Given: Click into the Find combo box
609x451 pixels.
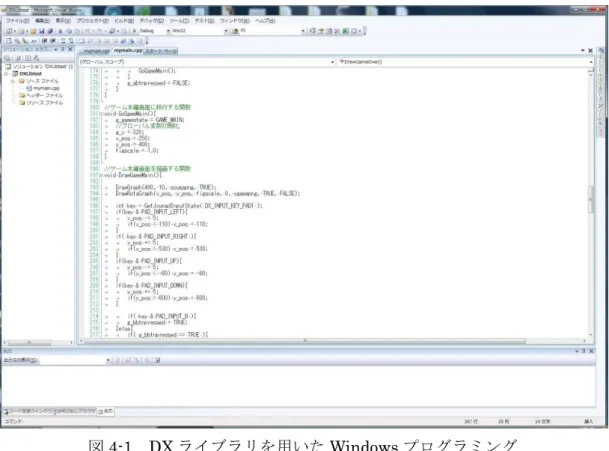Looking at the screenshot, I should [x=270, y=31].
